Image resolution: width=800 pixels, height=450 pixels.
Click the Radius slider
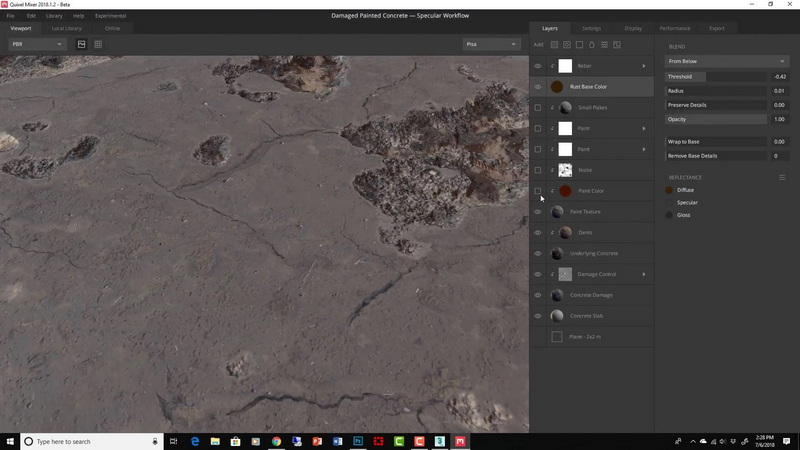click(x=716, y=91)
